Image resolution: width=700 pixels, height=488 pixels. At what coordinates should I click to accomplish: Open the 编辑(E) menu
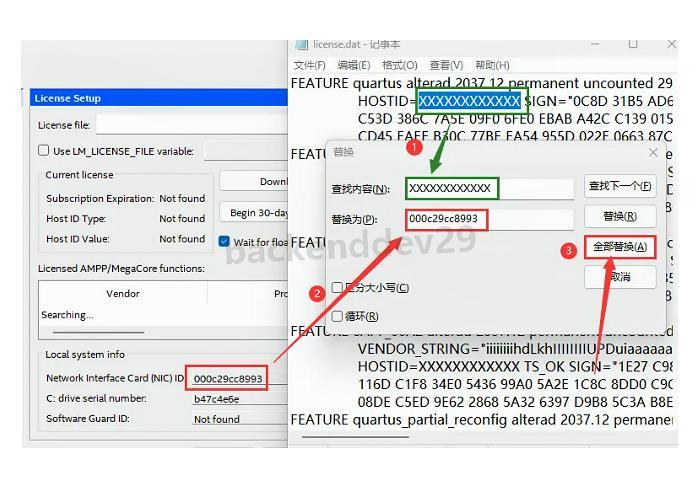click(353, 65)
